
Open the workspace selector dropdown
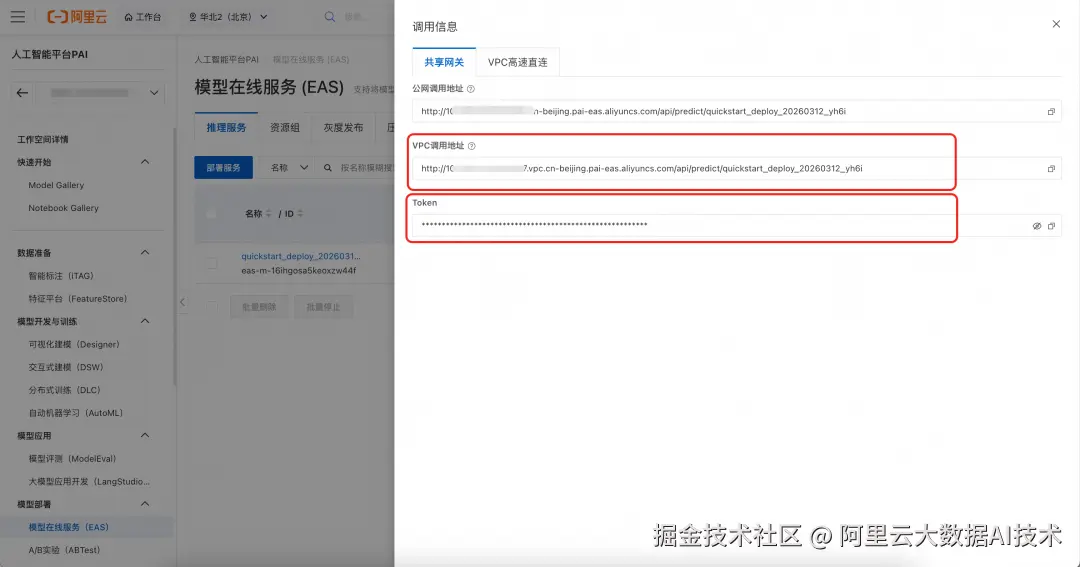(x=101, y=92)
